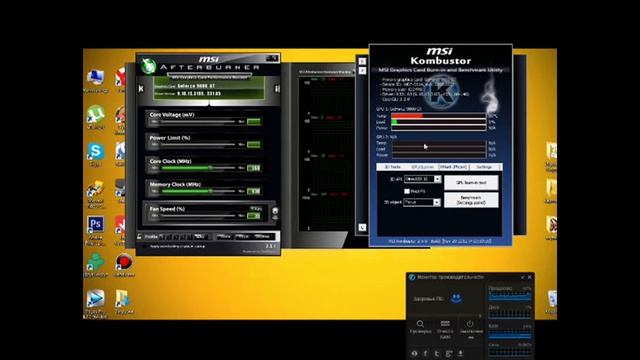The height and width of the screenshot is (360, 640).
Task: Toggle apply overclocking at system startup
Action: tap(144, 246)
